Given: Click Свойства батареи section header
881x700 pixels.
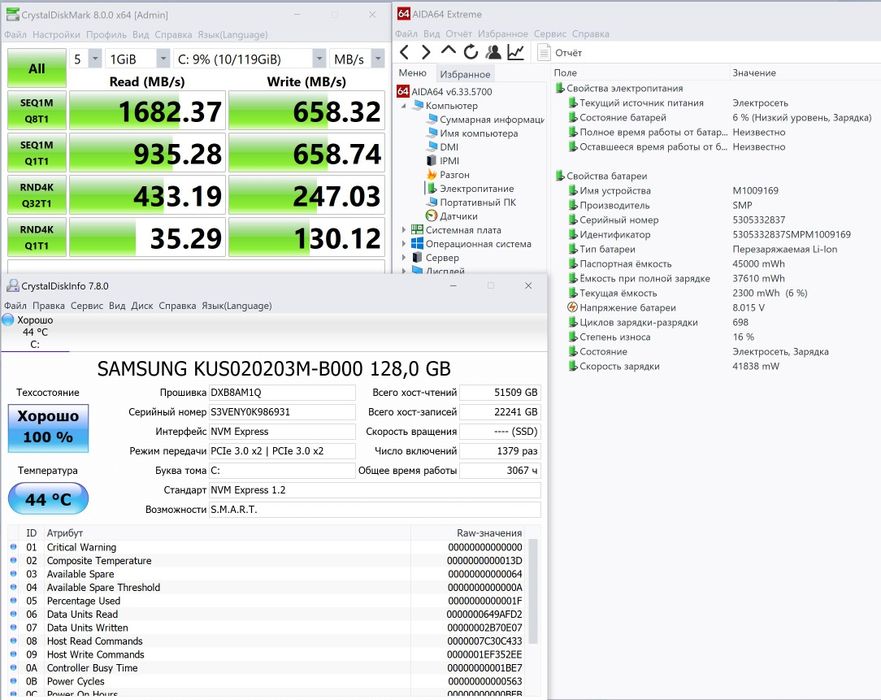Looking at the screenshot, I should pos(601,176).
